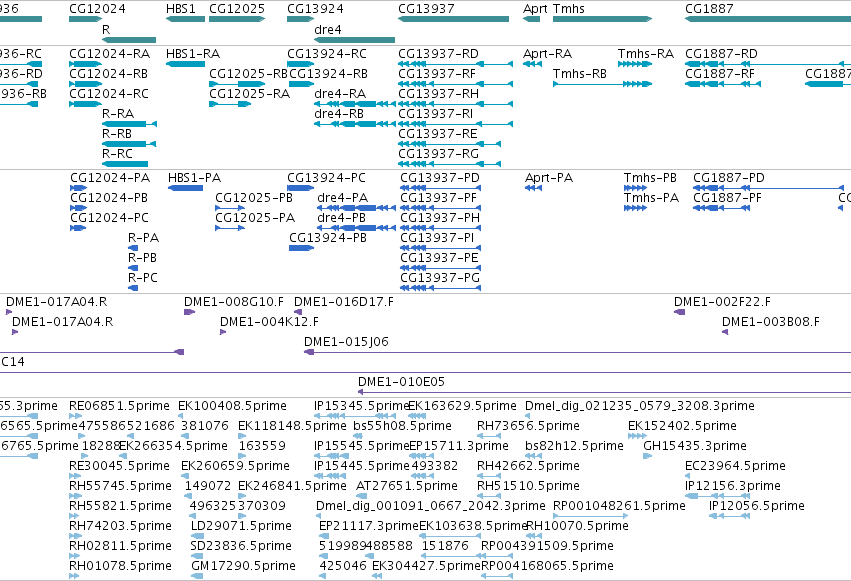The image size is (851, 581).
Task: Click the Aprt-RA transcript
Action: [532, 64]
